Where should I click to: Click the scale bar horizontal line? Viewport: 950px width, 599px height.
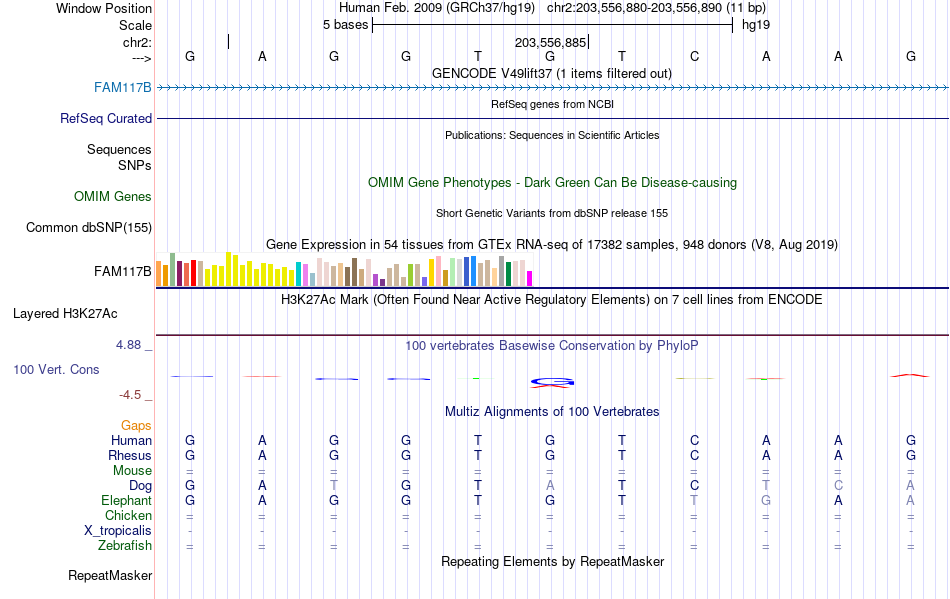coord(553,25)
